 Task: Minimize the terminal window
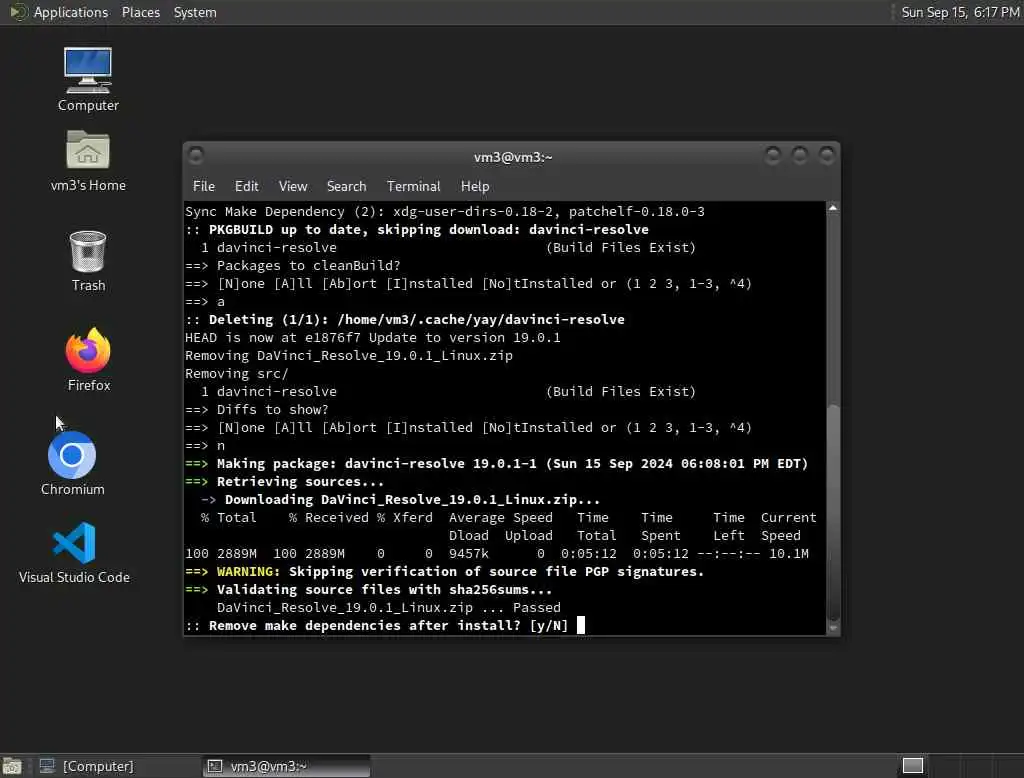[773, 156]
